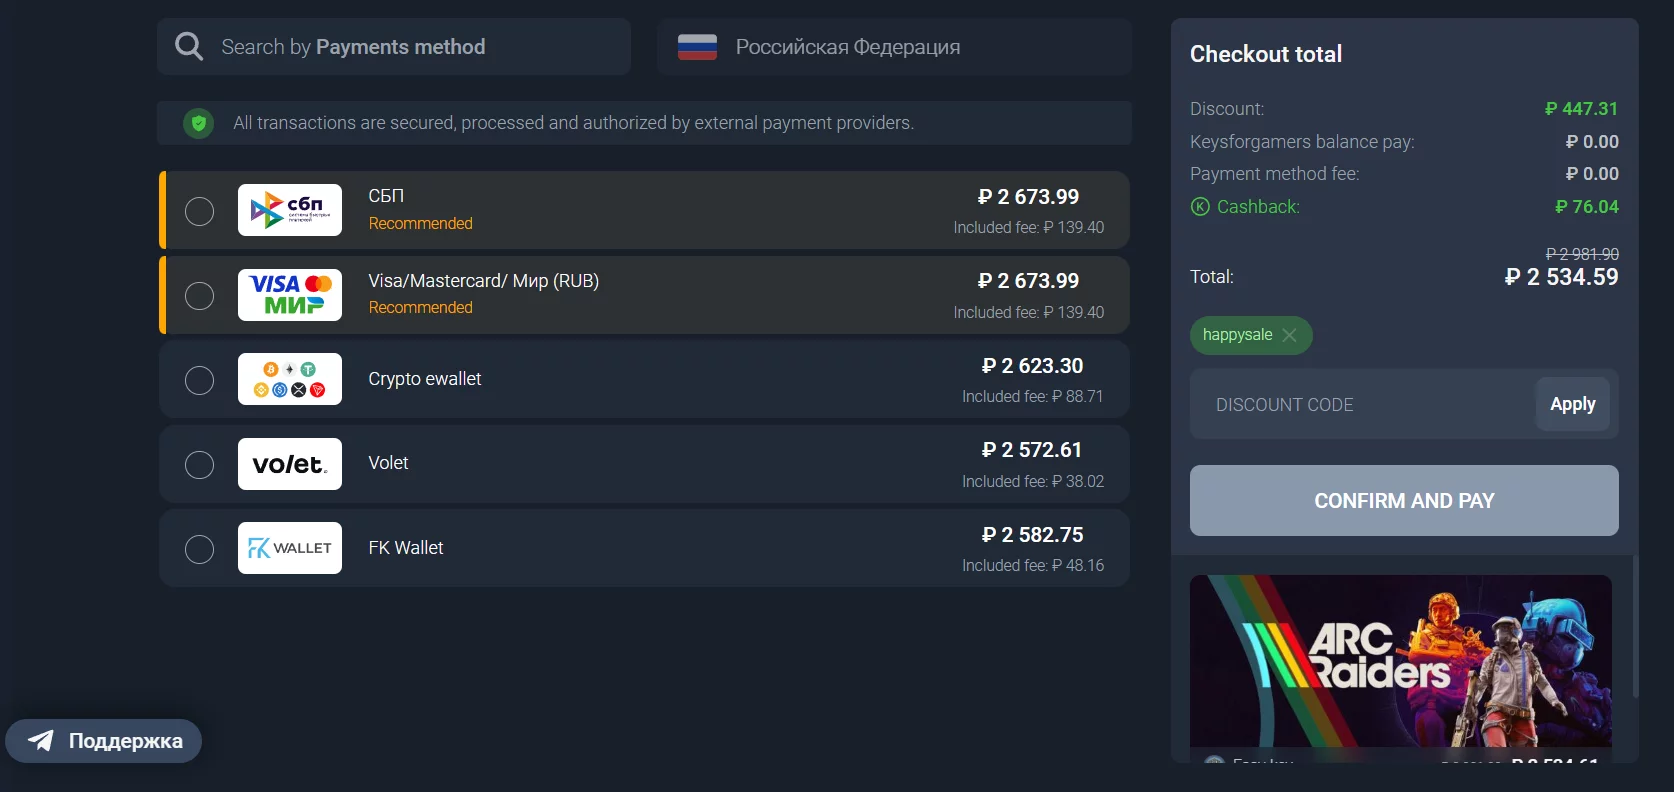Image resolution: width=1674 pixels, height=792 pixels.
Task: Select the FK Wallet radio button
Action: [200, 549]
